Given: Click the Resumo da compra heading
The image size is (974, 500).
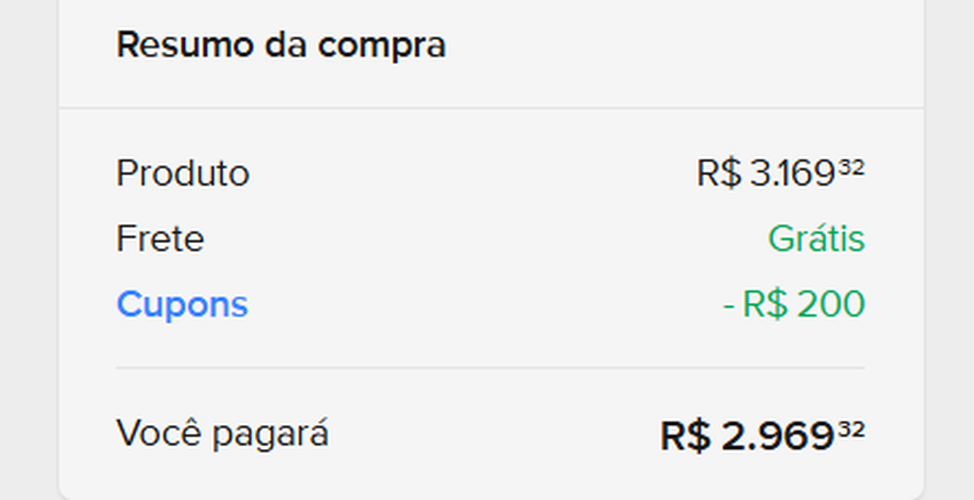Looking at the screenshot, I should pos(281,45).
